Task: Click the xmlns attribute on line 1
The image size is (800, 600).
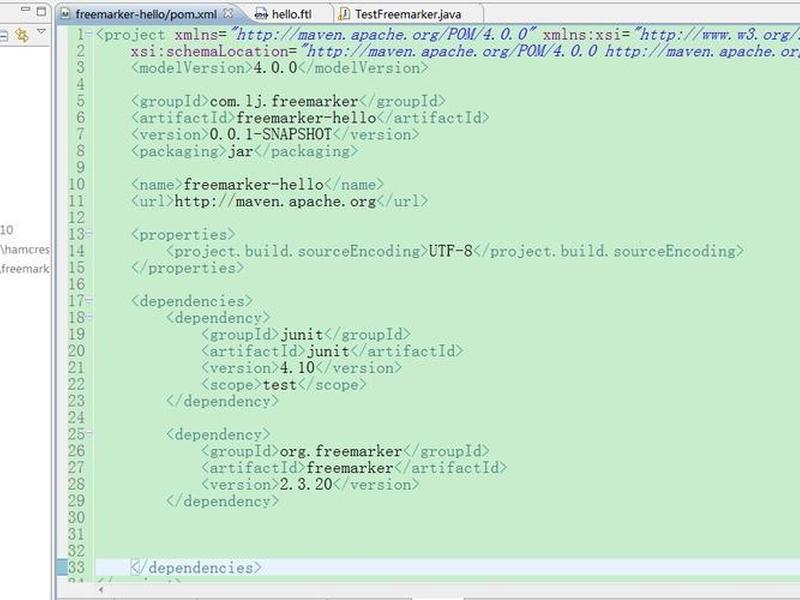Action: coord(196,35)
